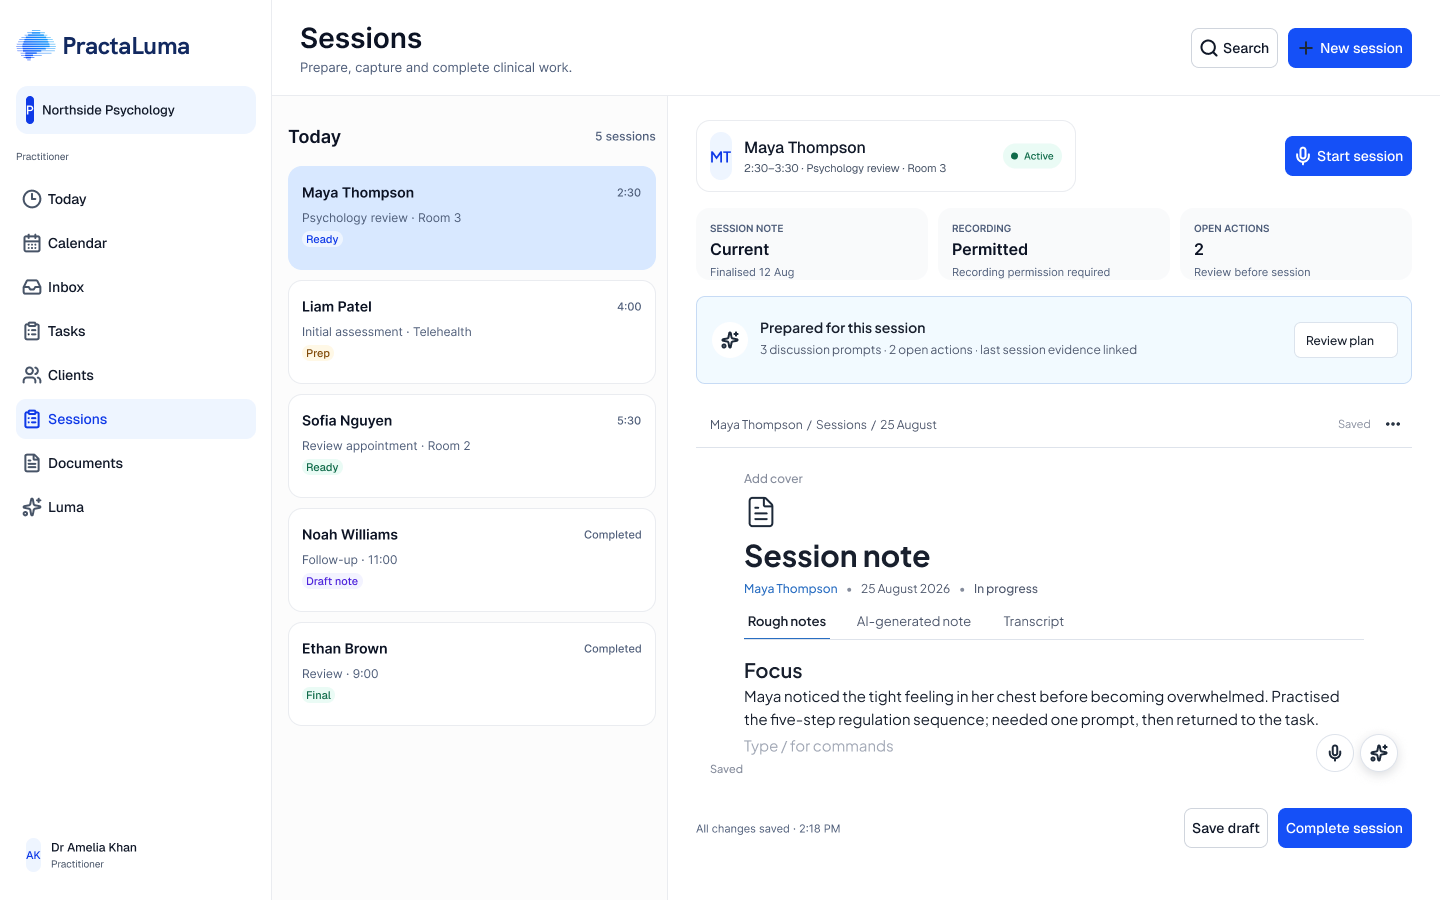The height and width of the screenshot is (900, 1440).
Task: Click the New session button
Action: [1350, 48]
